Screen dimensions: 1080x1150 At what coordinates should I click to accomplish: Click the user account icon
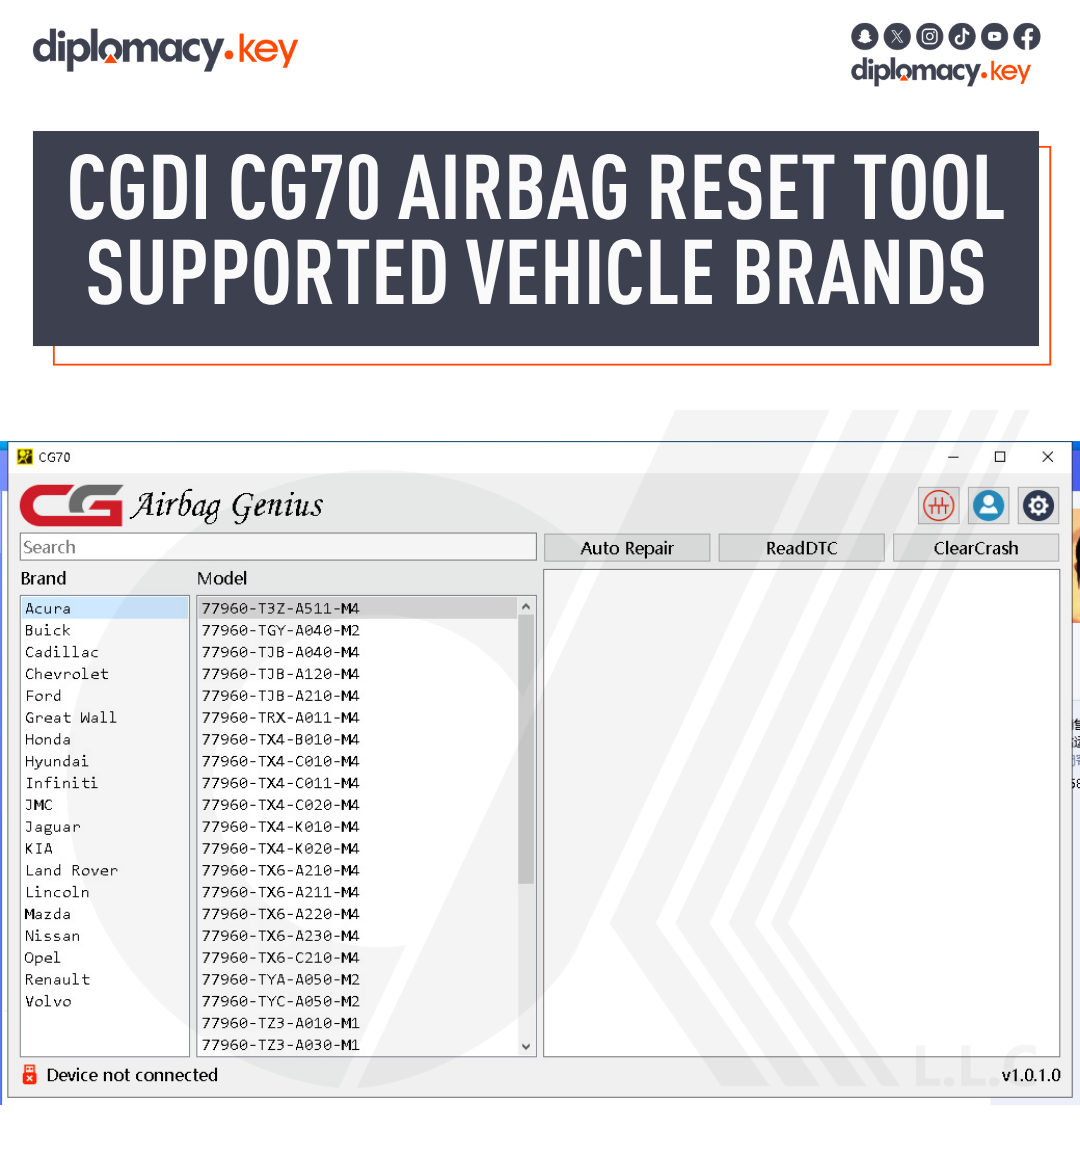coord(988,506)
